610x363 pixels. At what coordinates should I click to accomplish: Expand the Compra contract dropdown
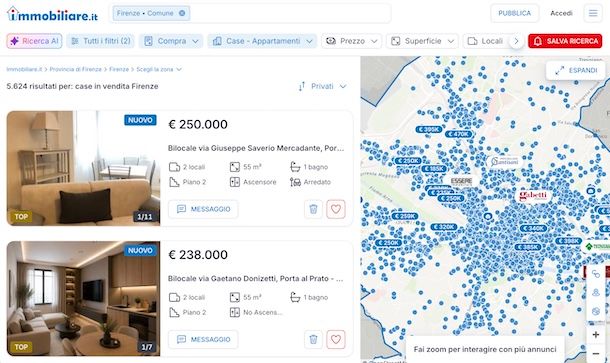(x=171, y=41)
